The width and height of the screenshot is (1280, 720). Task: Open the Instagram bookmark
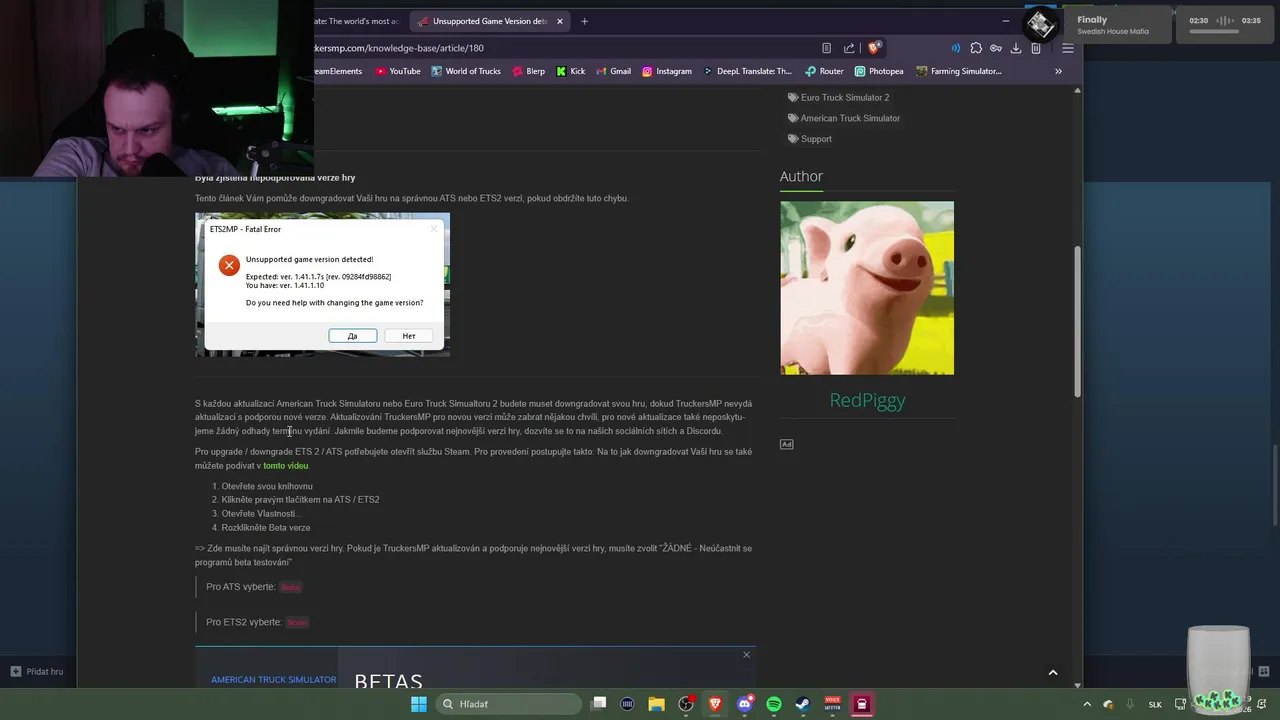(x=667, y=71)
